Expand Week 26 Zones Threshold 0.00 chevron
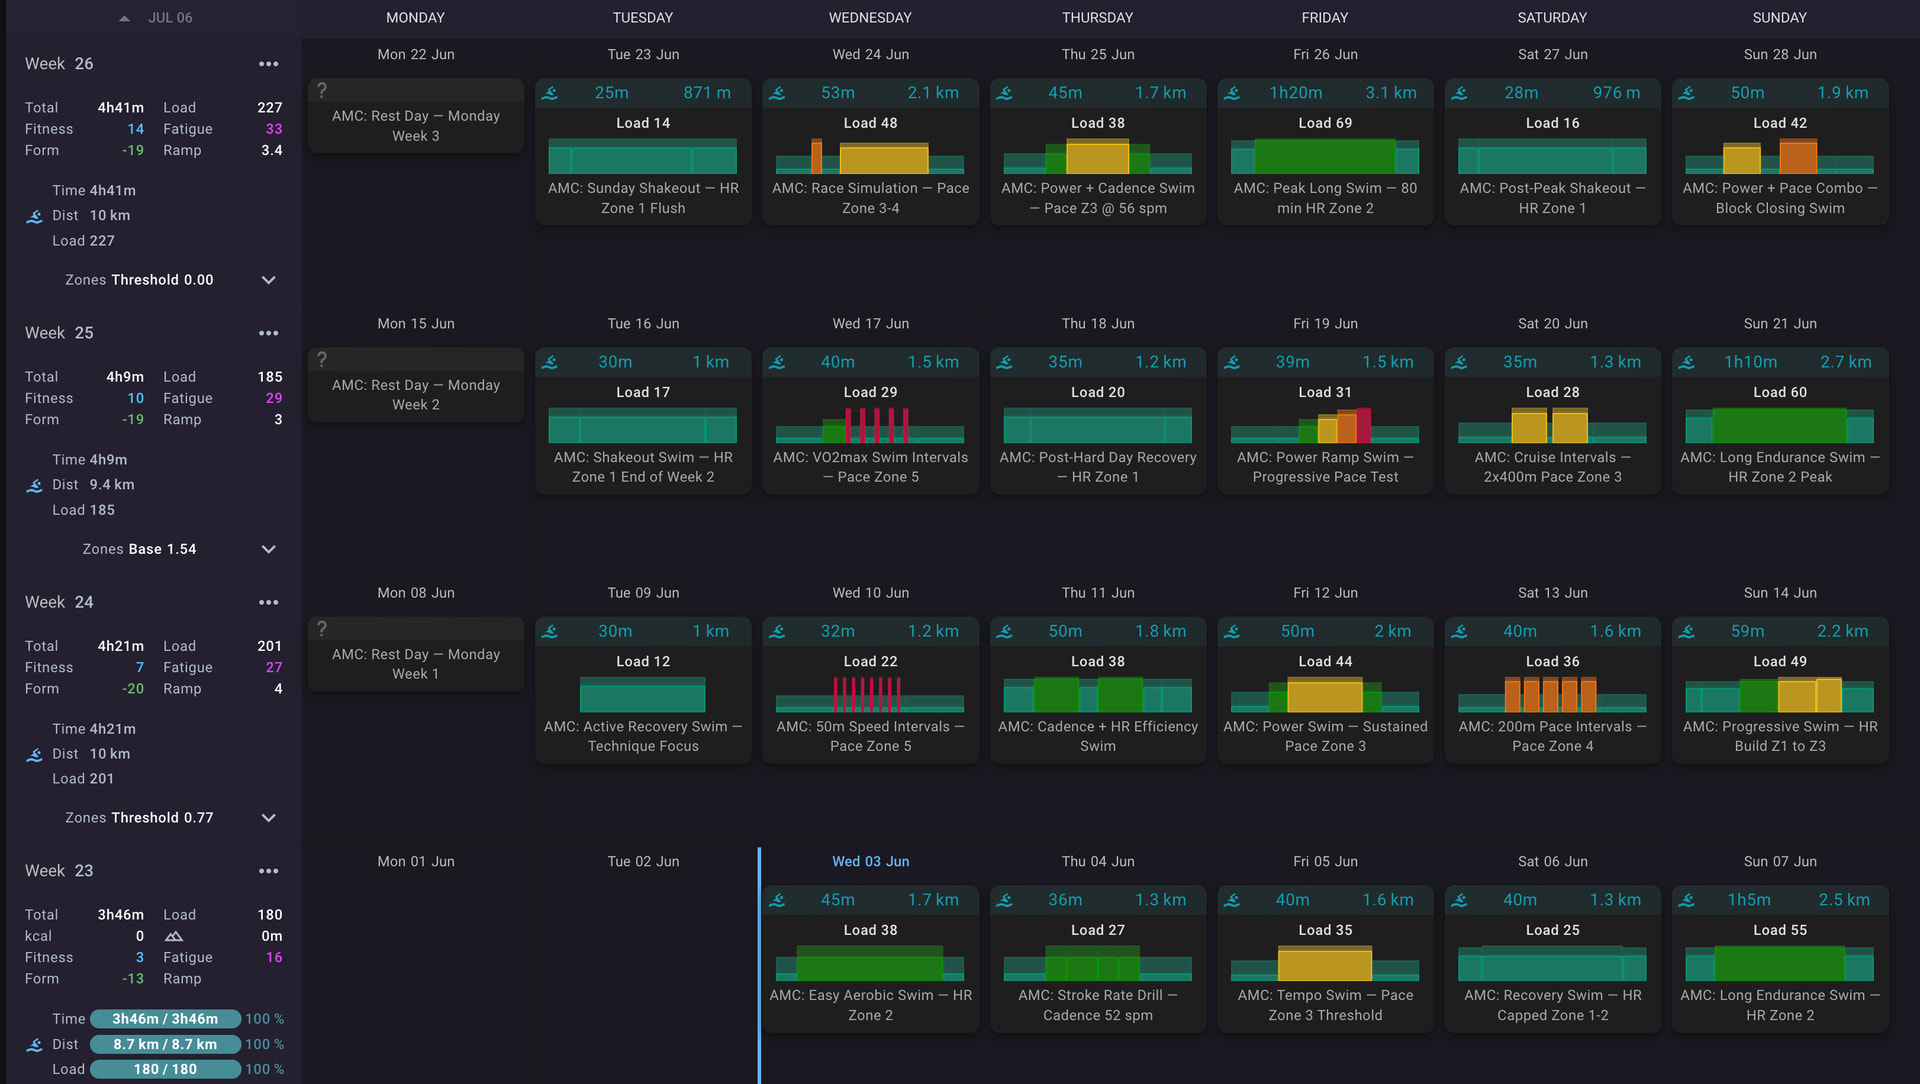The height and width of the screenshot is (1084, 1920). pyautogui.click(x=268, y=280)
